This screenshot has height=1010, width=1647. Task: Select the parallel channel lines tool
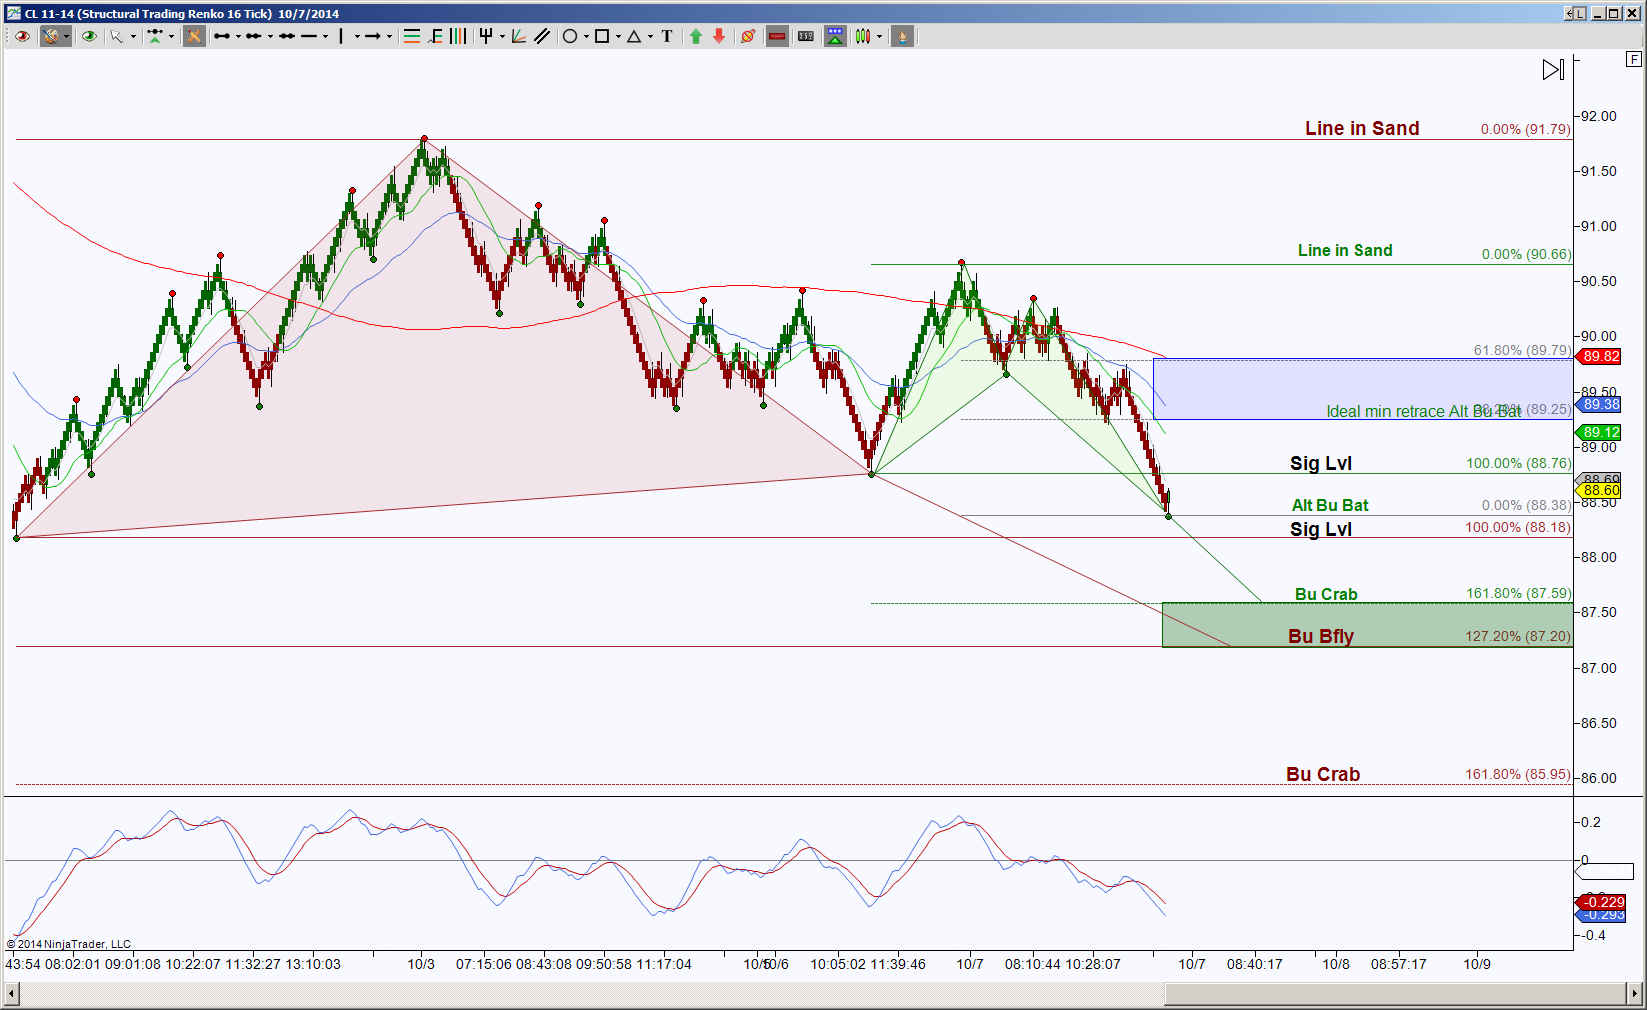tap(542, 36)
